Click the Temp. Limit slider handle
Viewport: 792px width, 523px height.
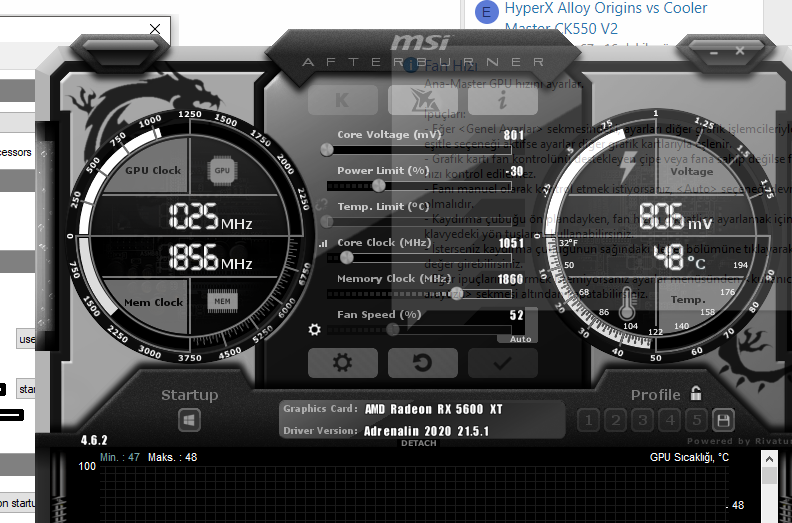[327, 221]
